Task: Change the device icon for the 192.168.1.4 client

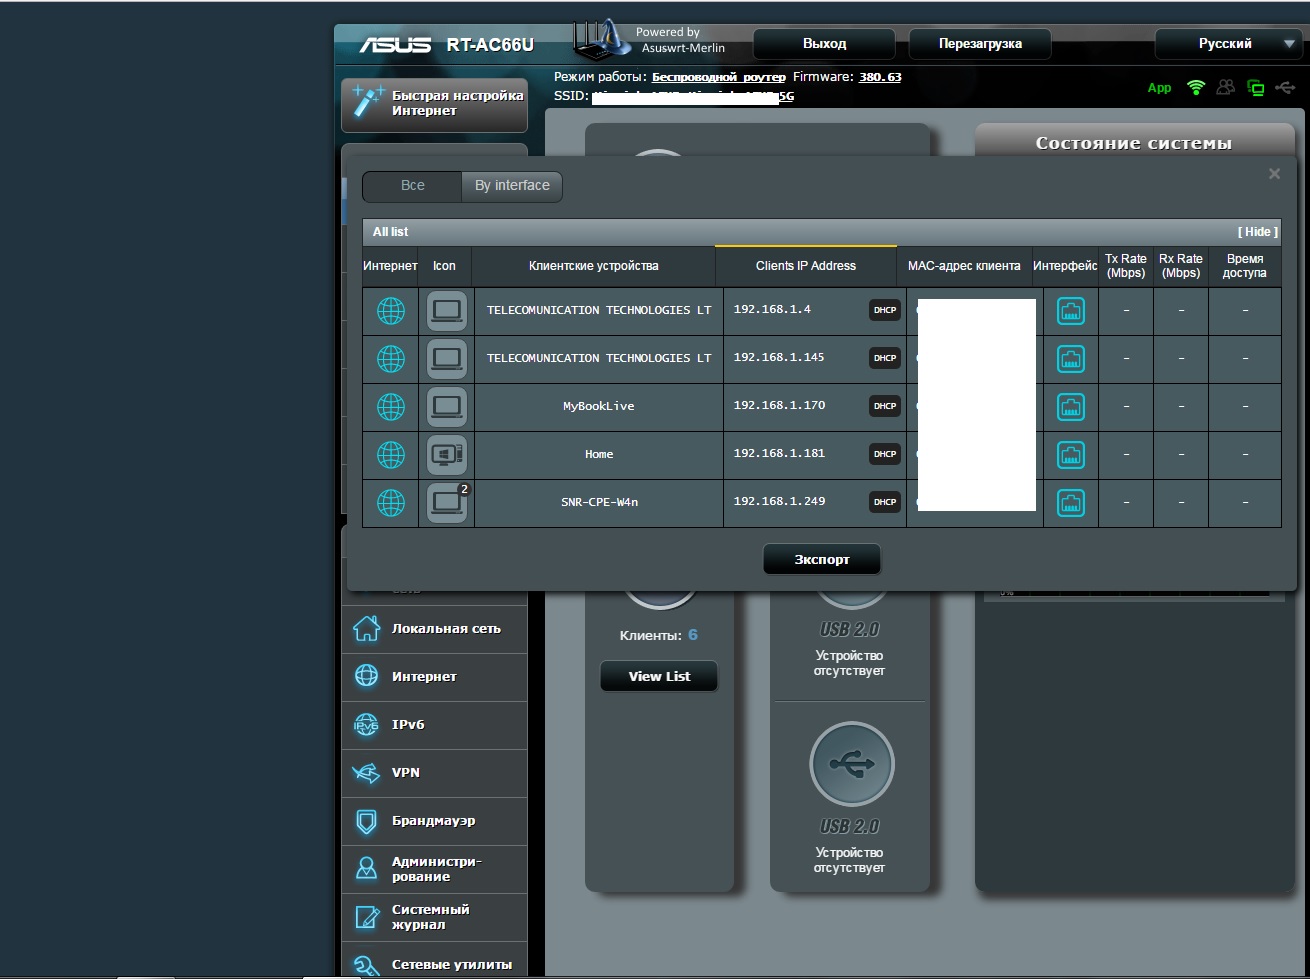Action: 447,311
